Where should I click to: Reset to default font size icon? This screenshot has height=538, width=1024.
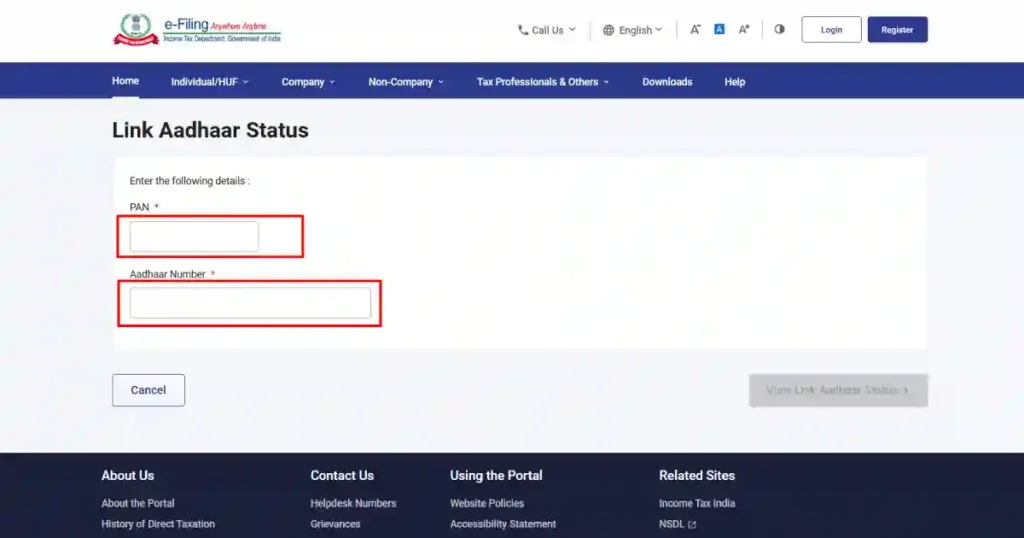[719, 29]
